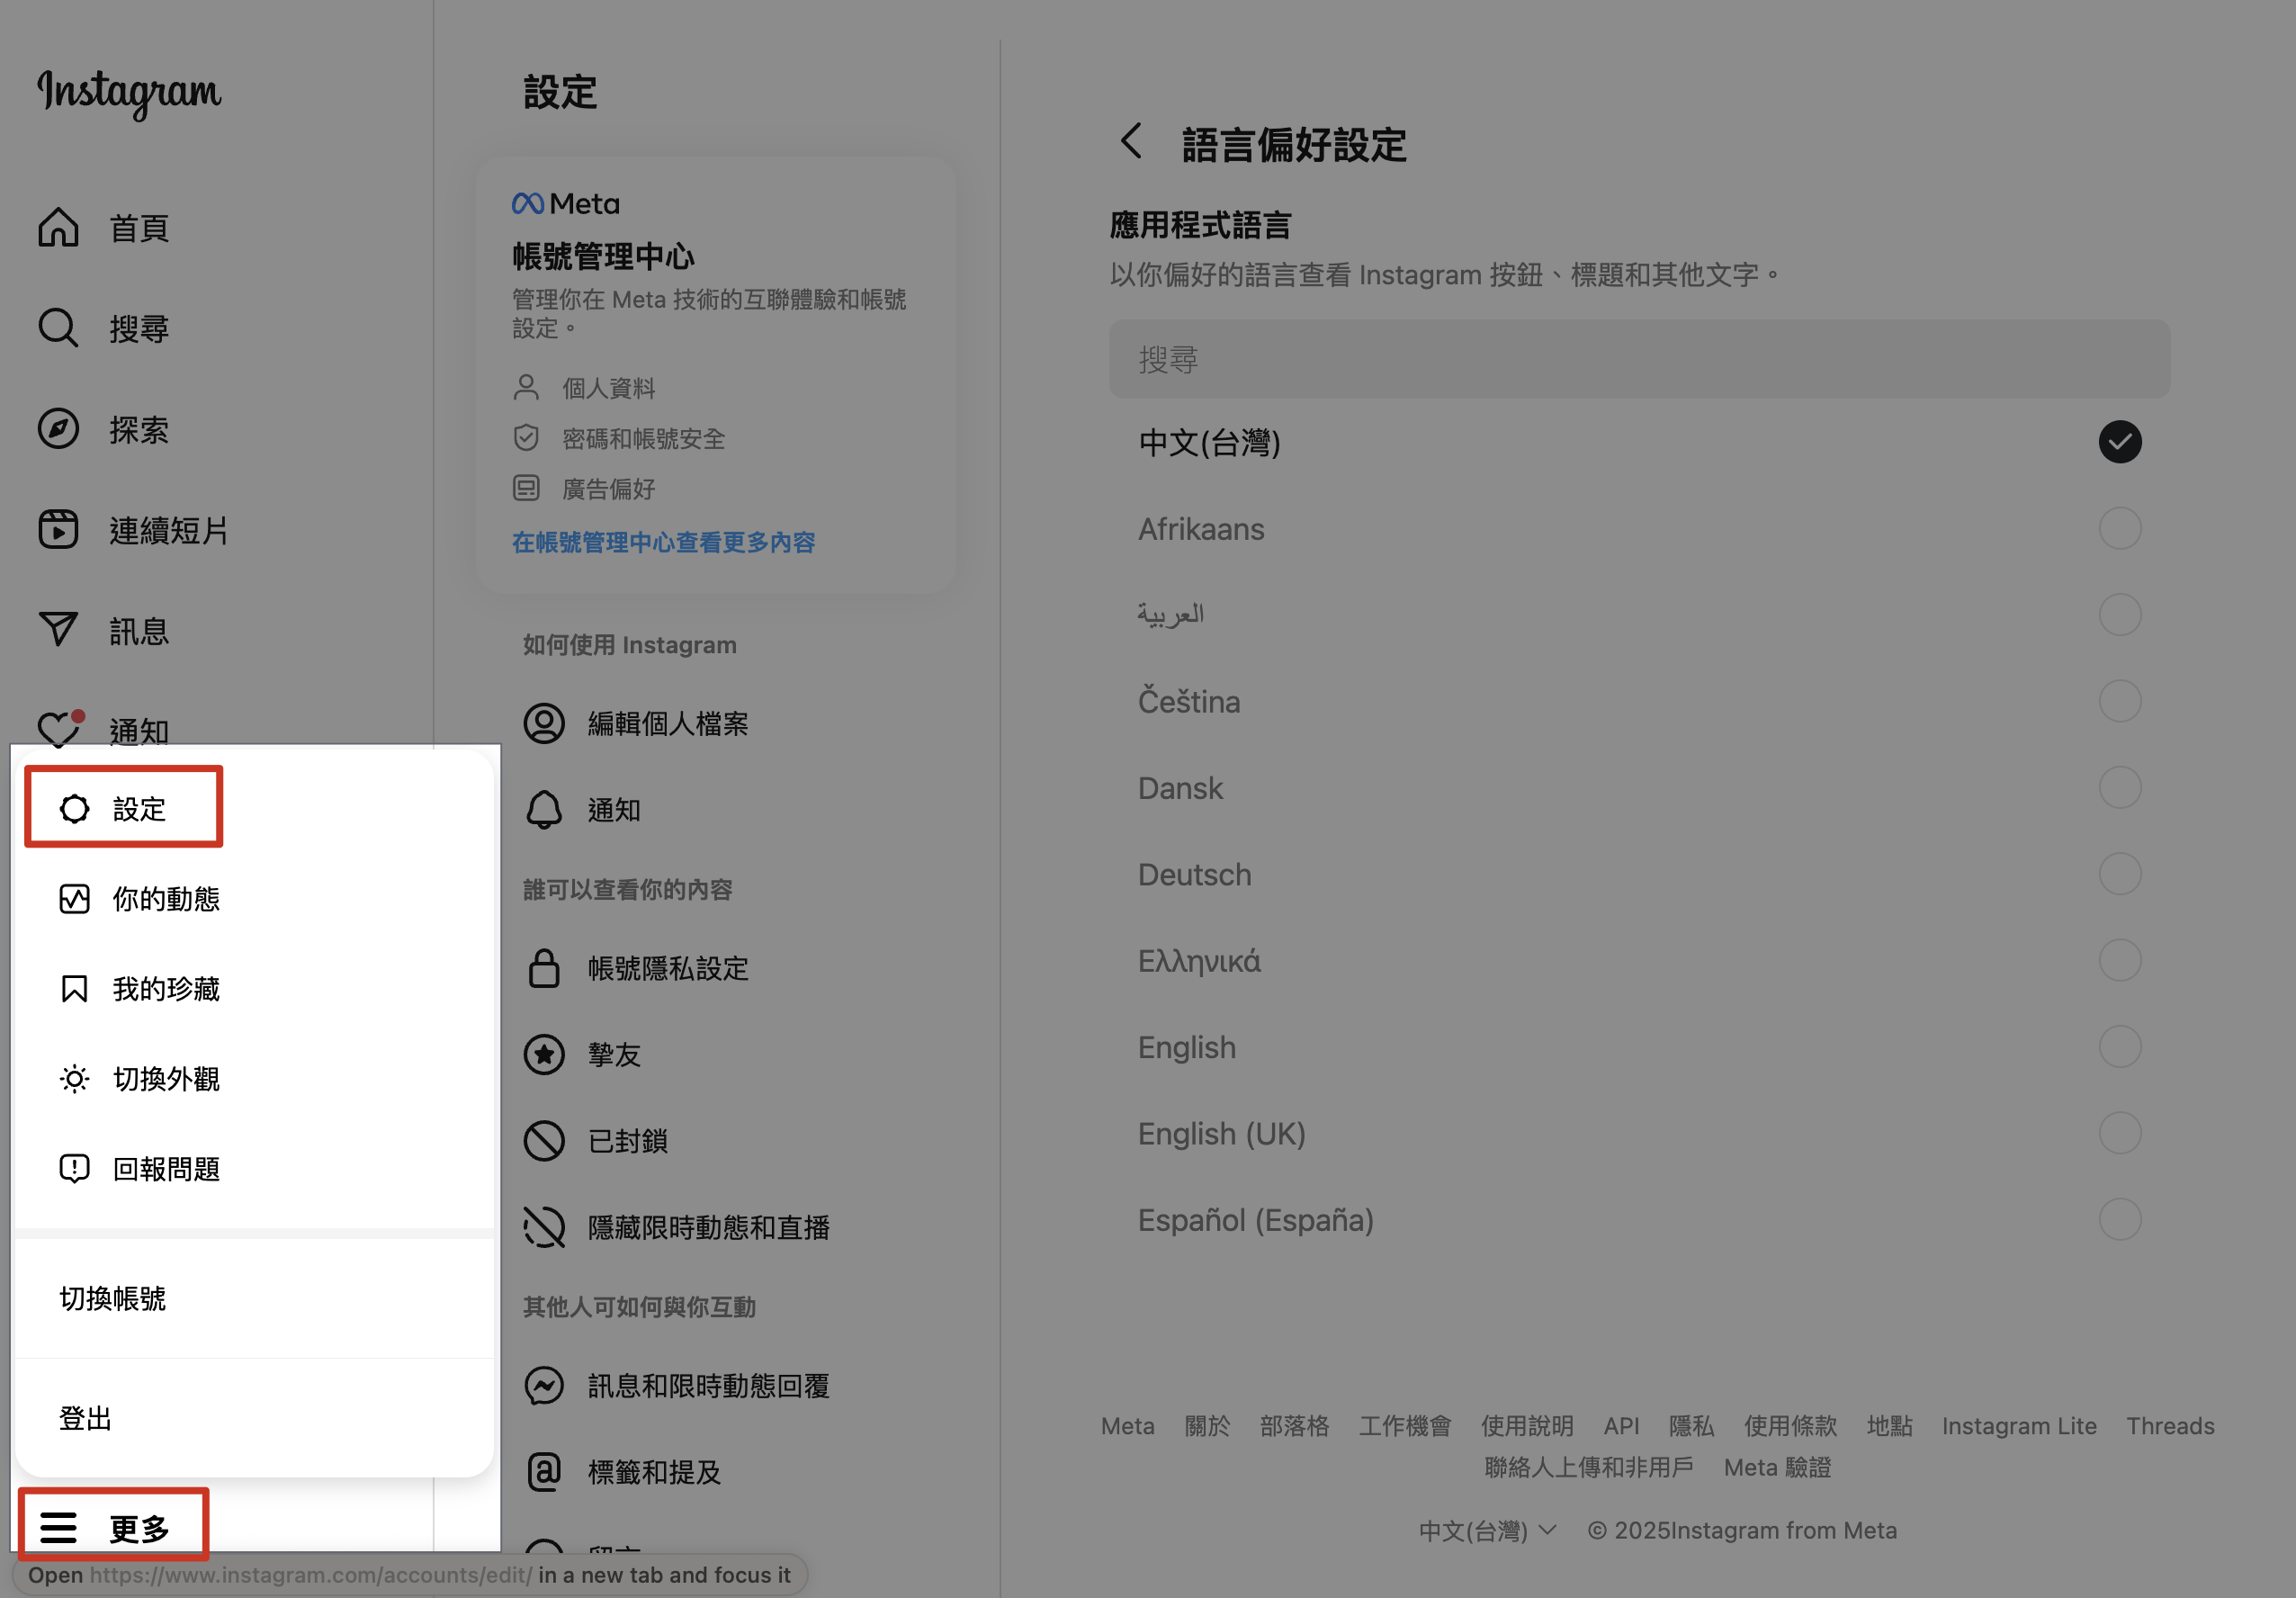Image resolution: width=2296 pixels, height=1598 pixels.
Task: Open the Meta 驗證 footer link
Action: tap(1777, 1467)
